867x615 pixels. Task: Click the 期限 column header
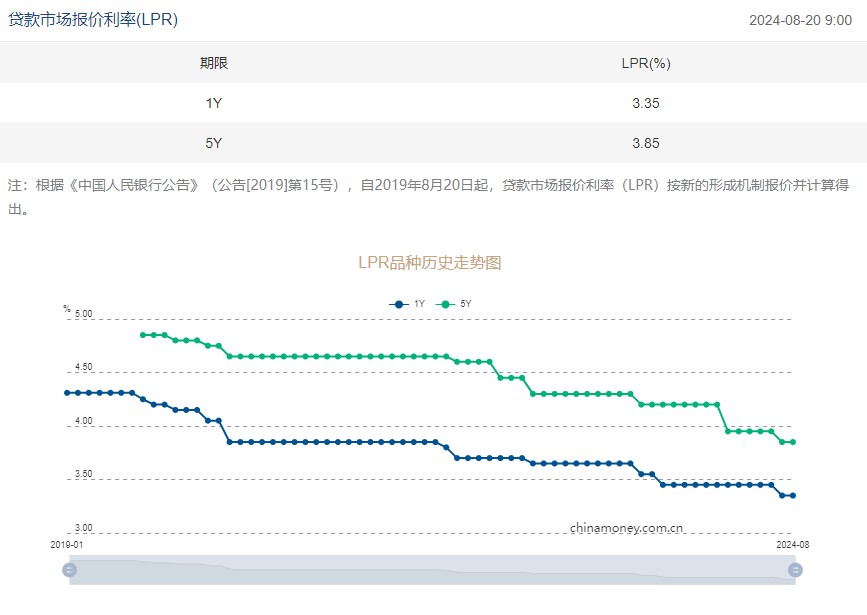point(213,63)
